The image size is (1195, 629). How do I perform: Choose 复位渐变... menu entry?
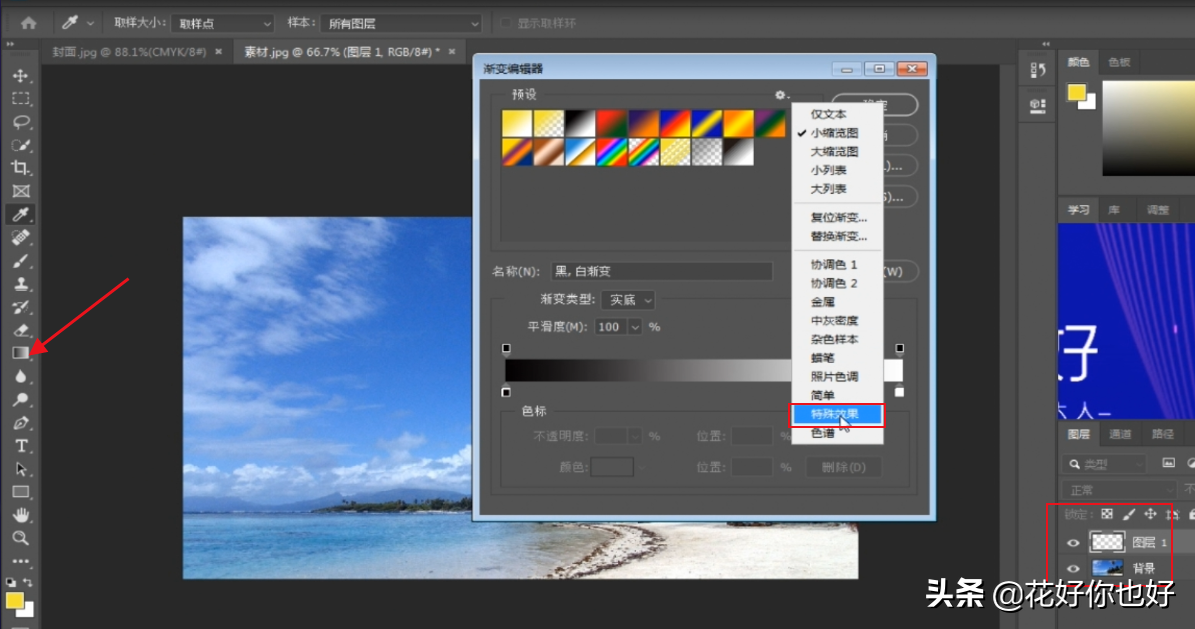pyautogui.click(x=837, y=217)
